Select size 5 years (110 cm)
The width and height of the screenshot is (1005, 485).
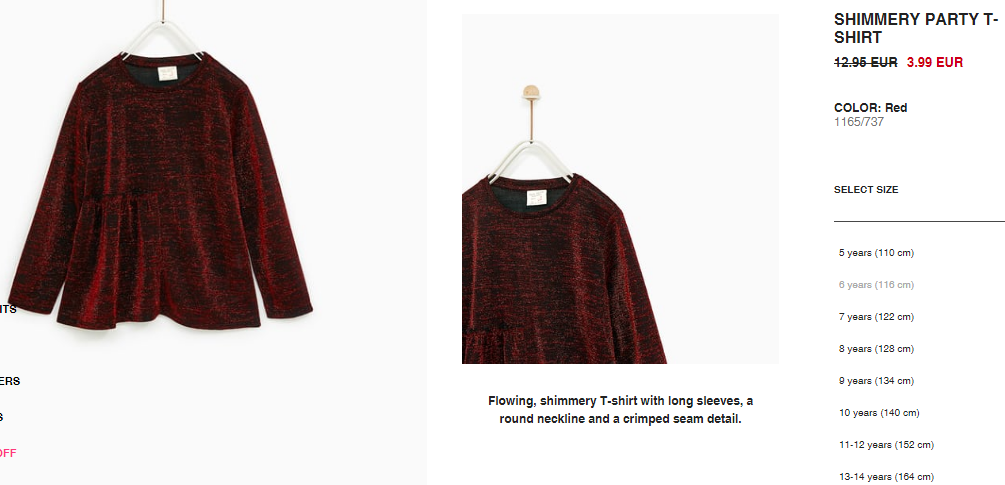click(876, 253)
